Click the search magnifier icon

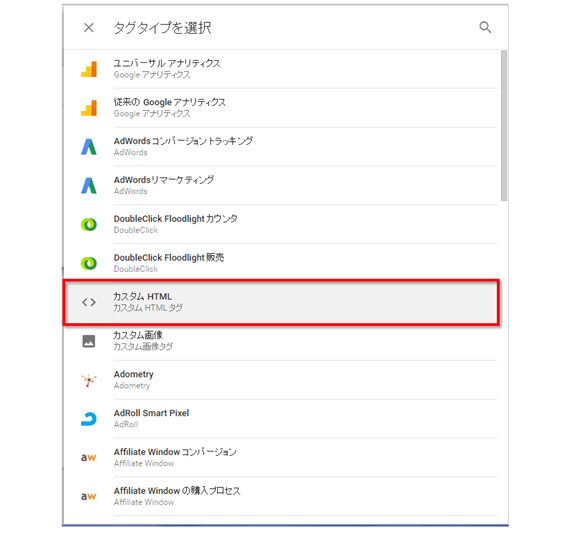485,27
